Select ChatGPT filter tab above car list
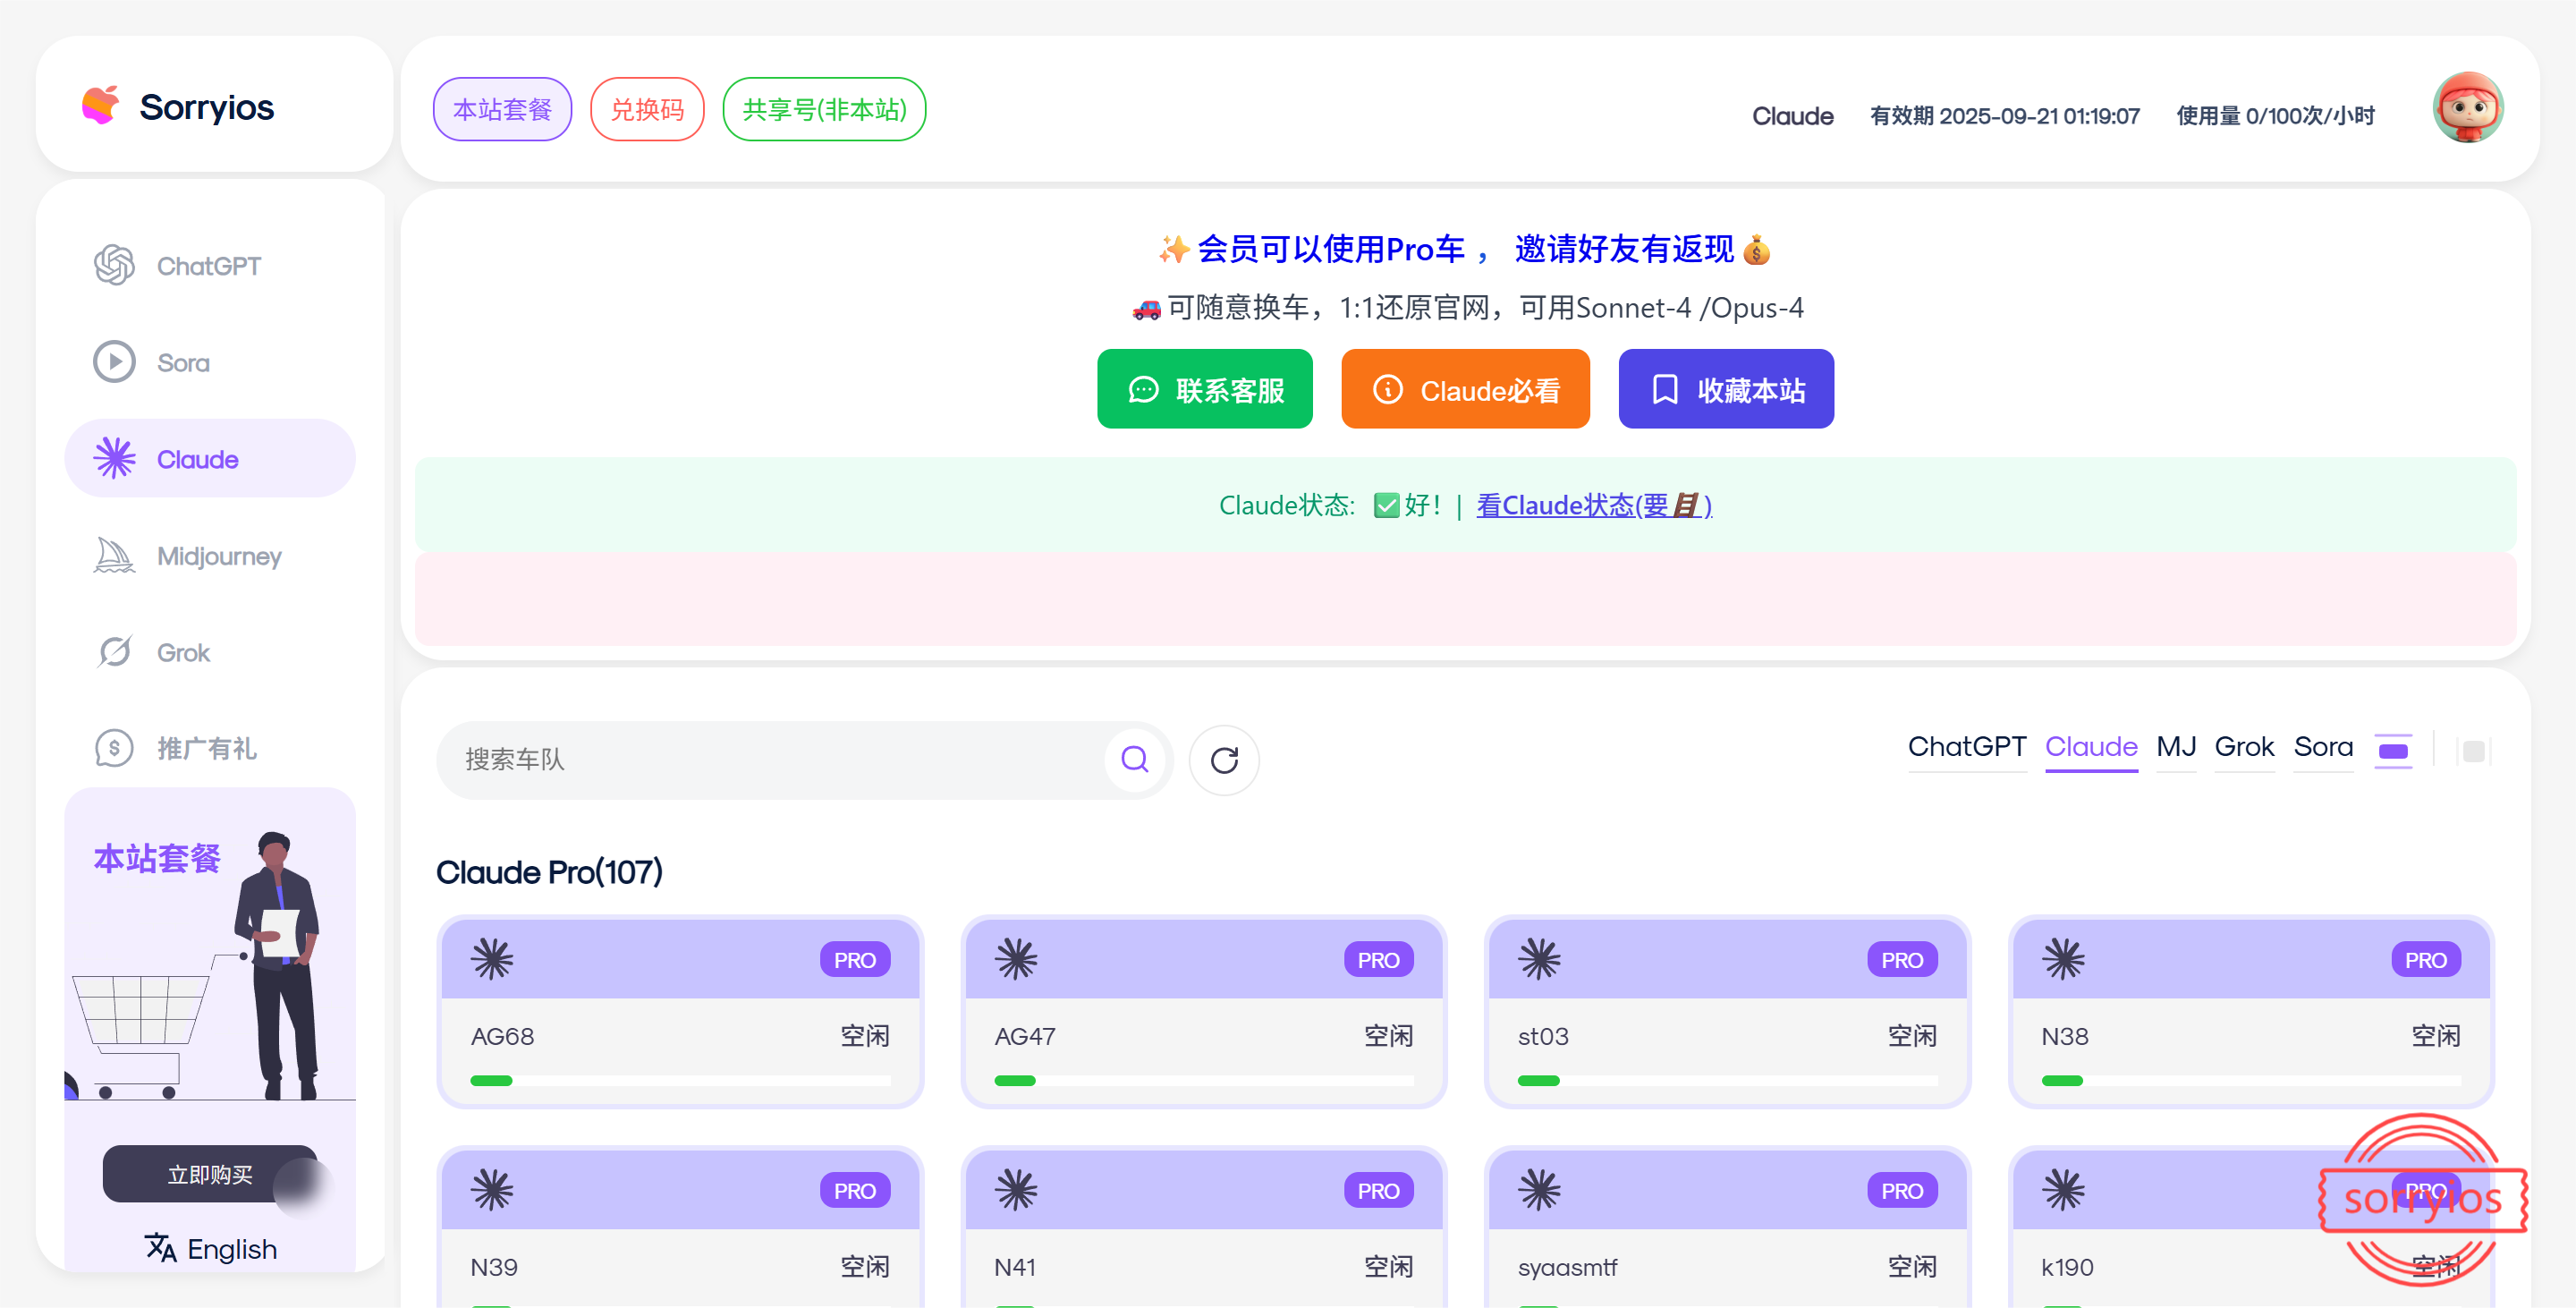Image resolution: width=2576 pixels, height=1308 pixels. point(1966,748)
